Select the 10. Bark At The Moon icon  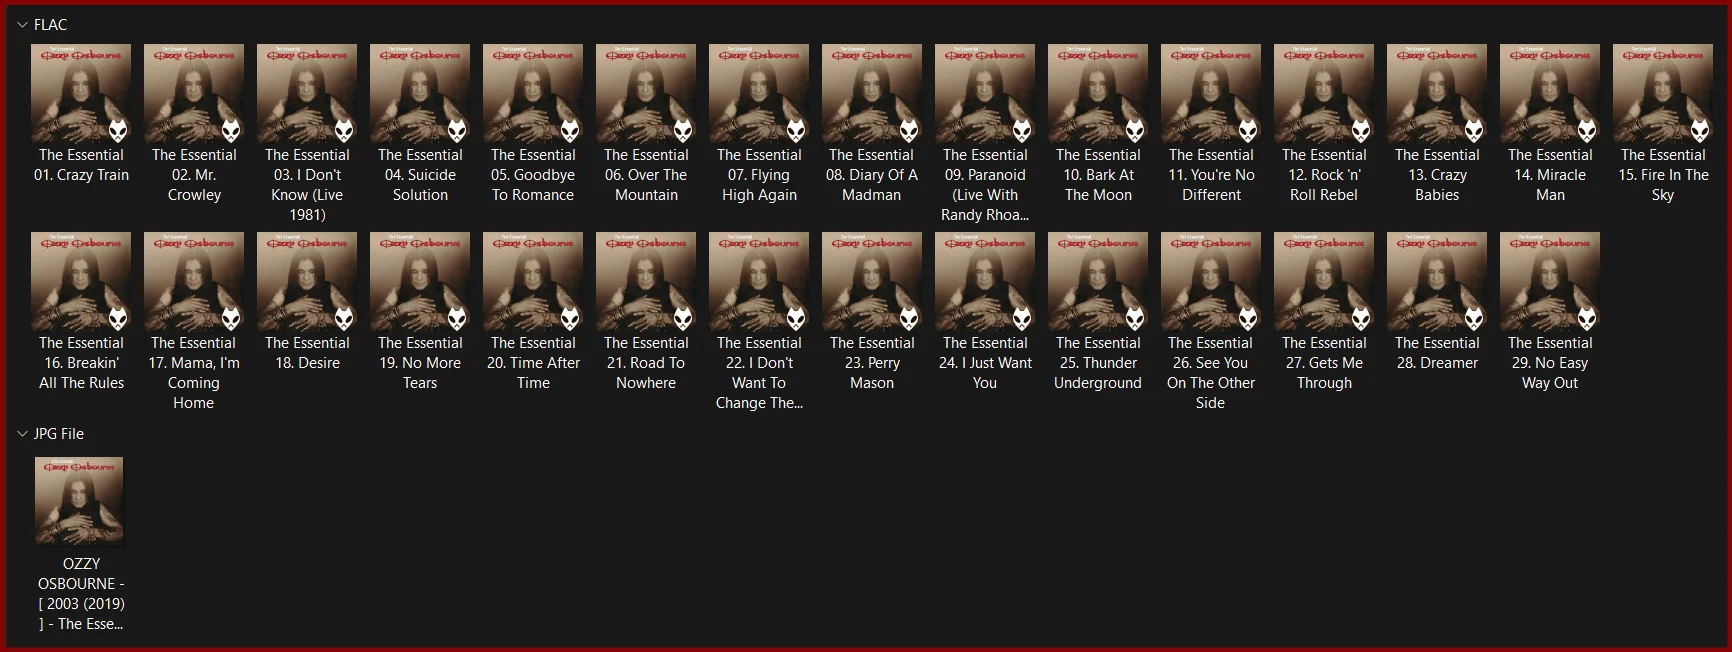coord(1098,94)
